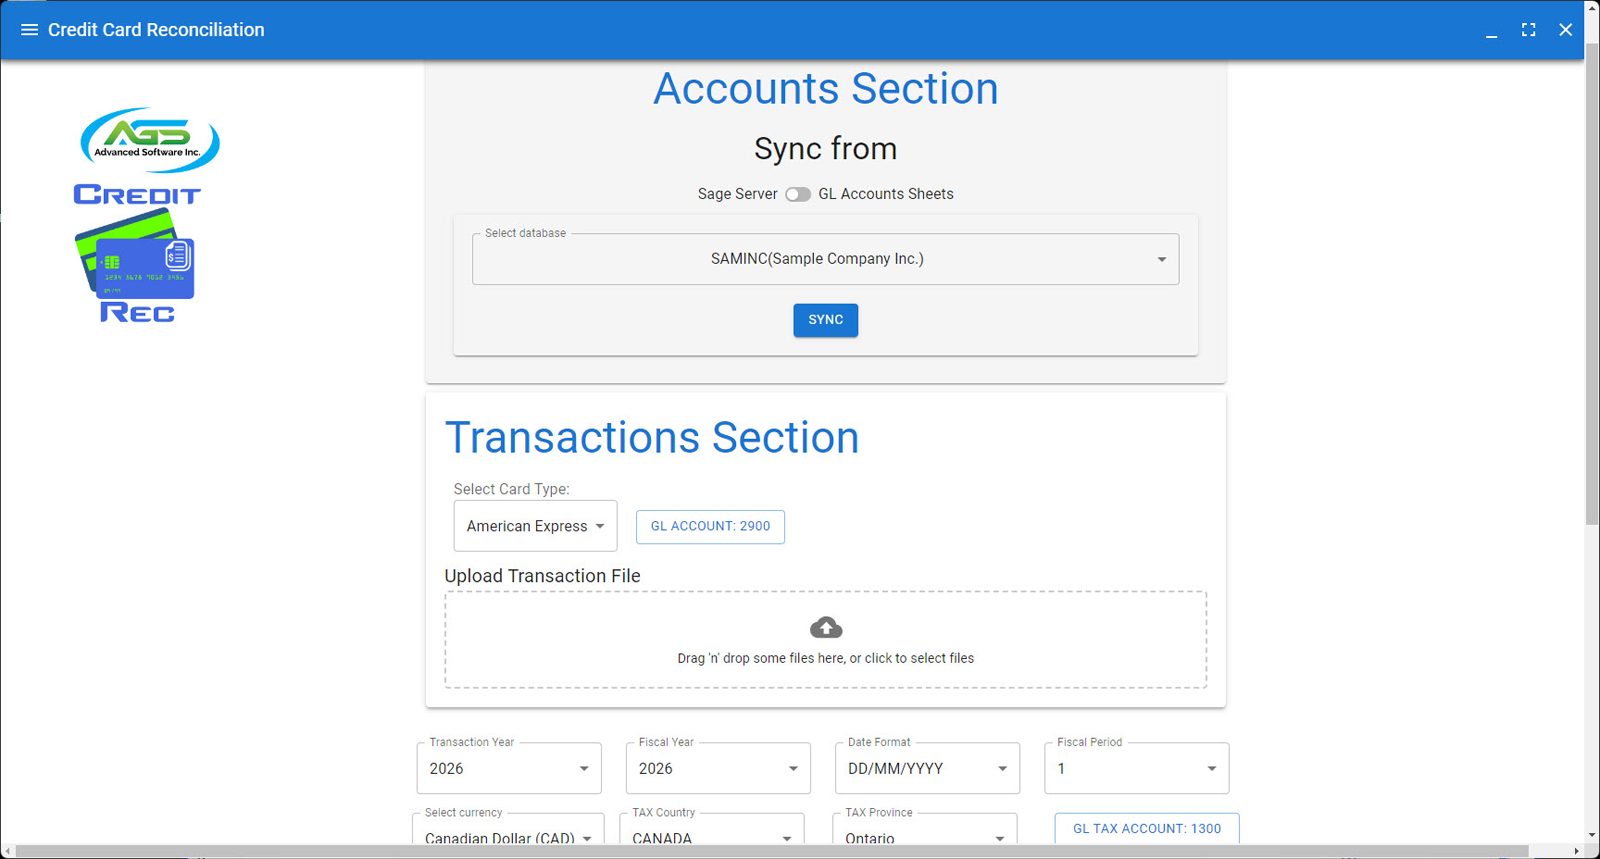Open the Select database dropdown
Image resolution: width=1600 pixels, height=859 pixels.
pos(826,259)
